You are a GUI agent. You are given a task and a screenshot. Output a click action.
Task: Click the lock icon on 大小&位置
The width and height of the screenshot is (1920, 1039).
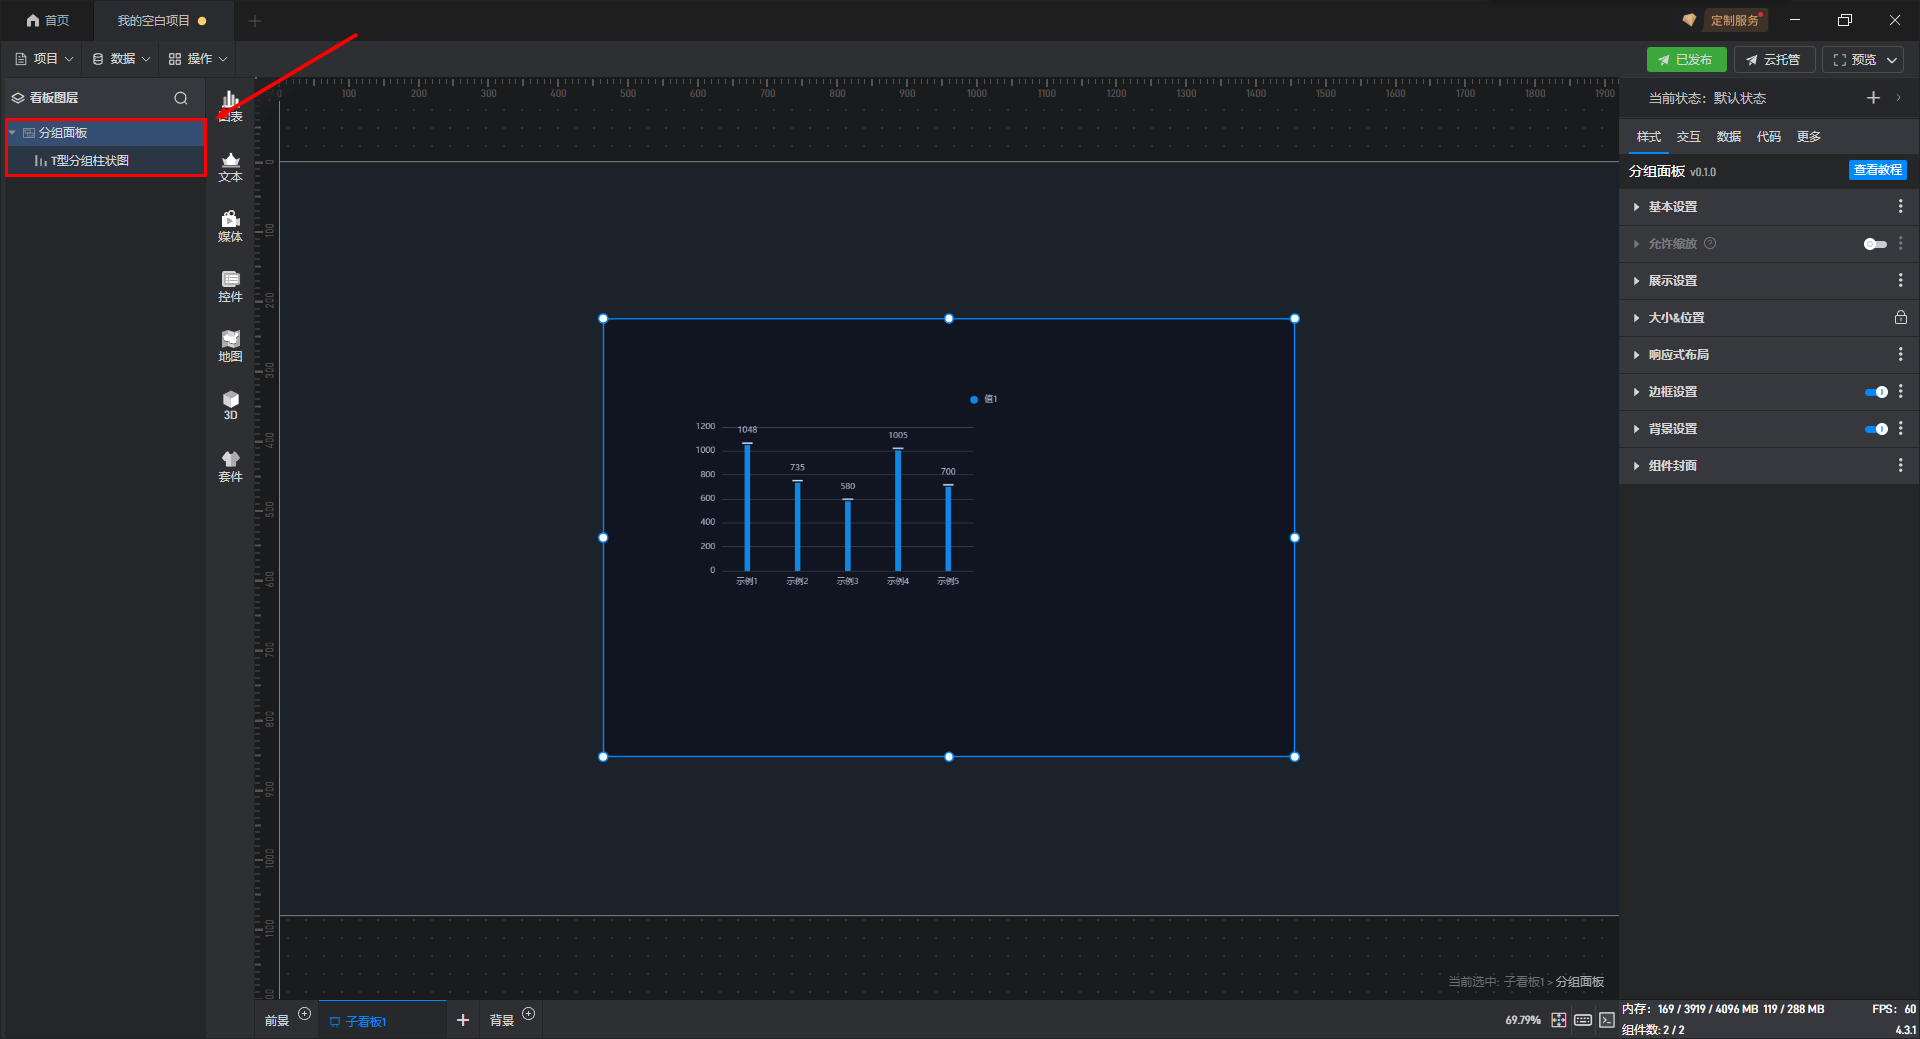pyautogui.click(x=1900, y=318)
